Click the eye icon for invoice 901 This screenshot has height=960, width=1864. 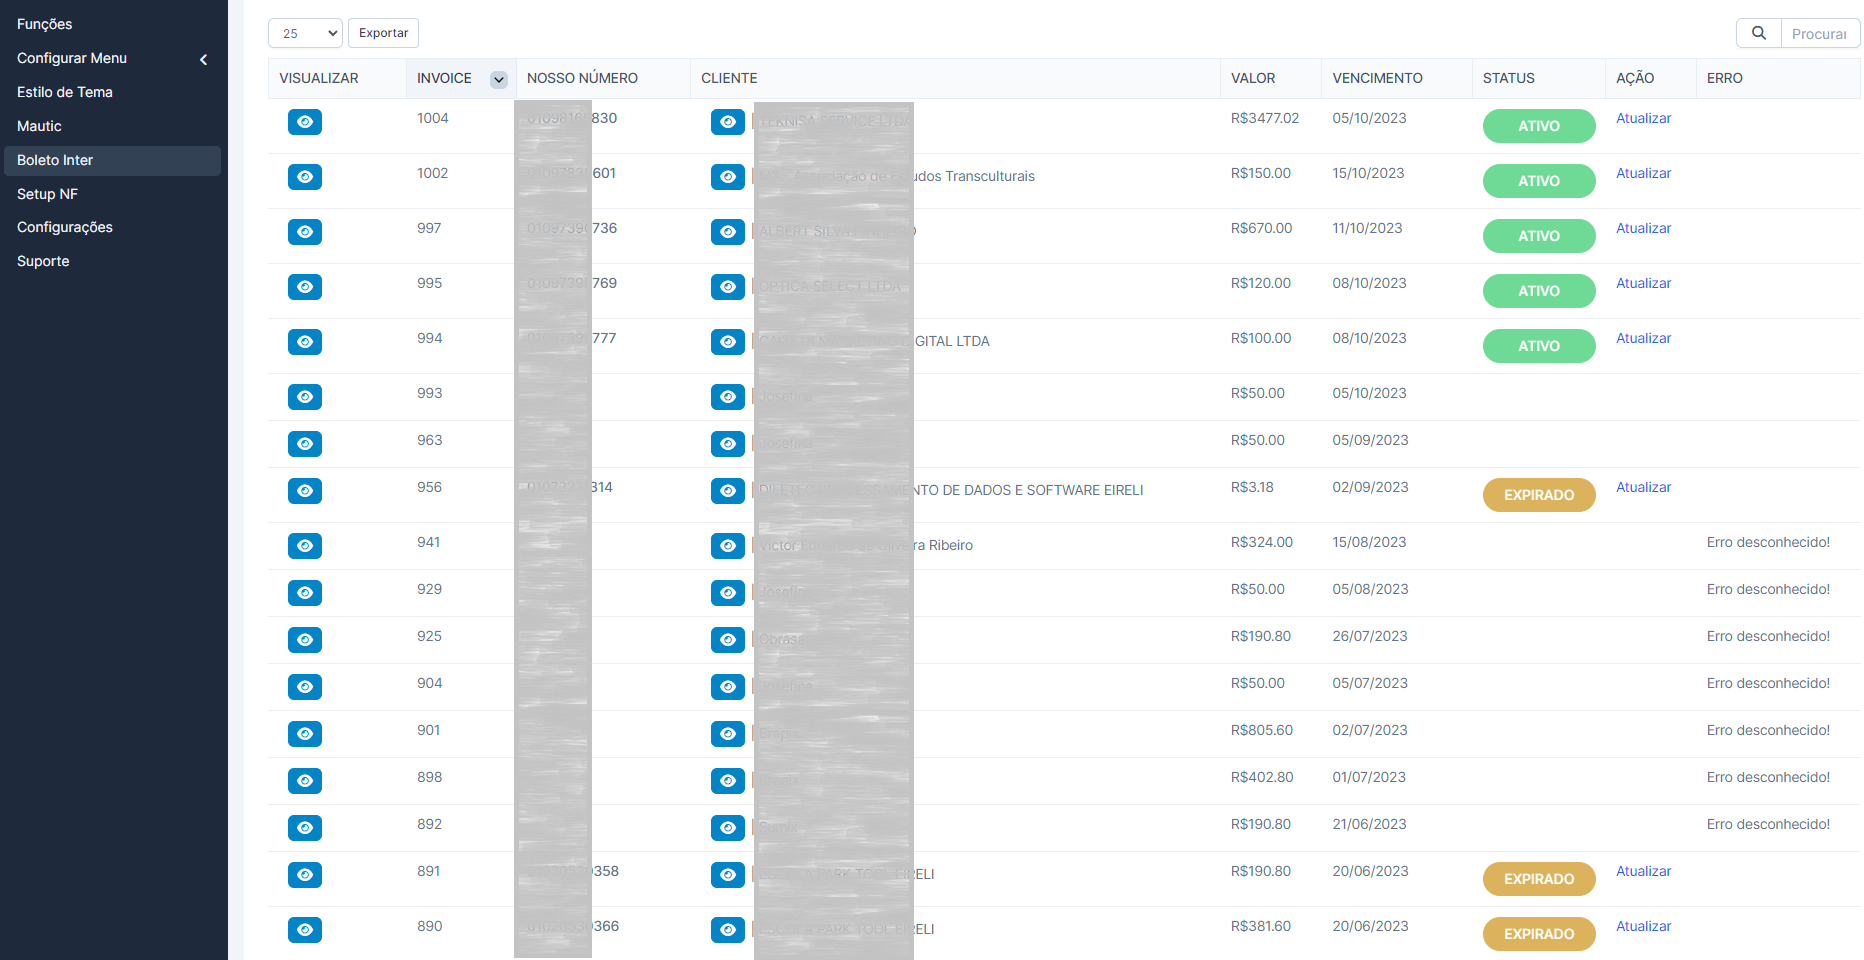(x=305, y=734)
